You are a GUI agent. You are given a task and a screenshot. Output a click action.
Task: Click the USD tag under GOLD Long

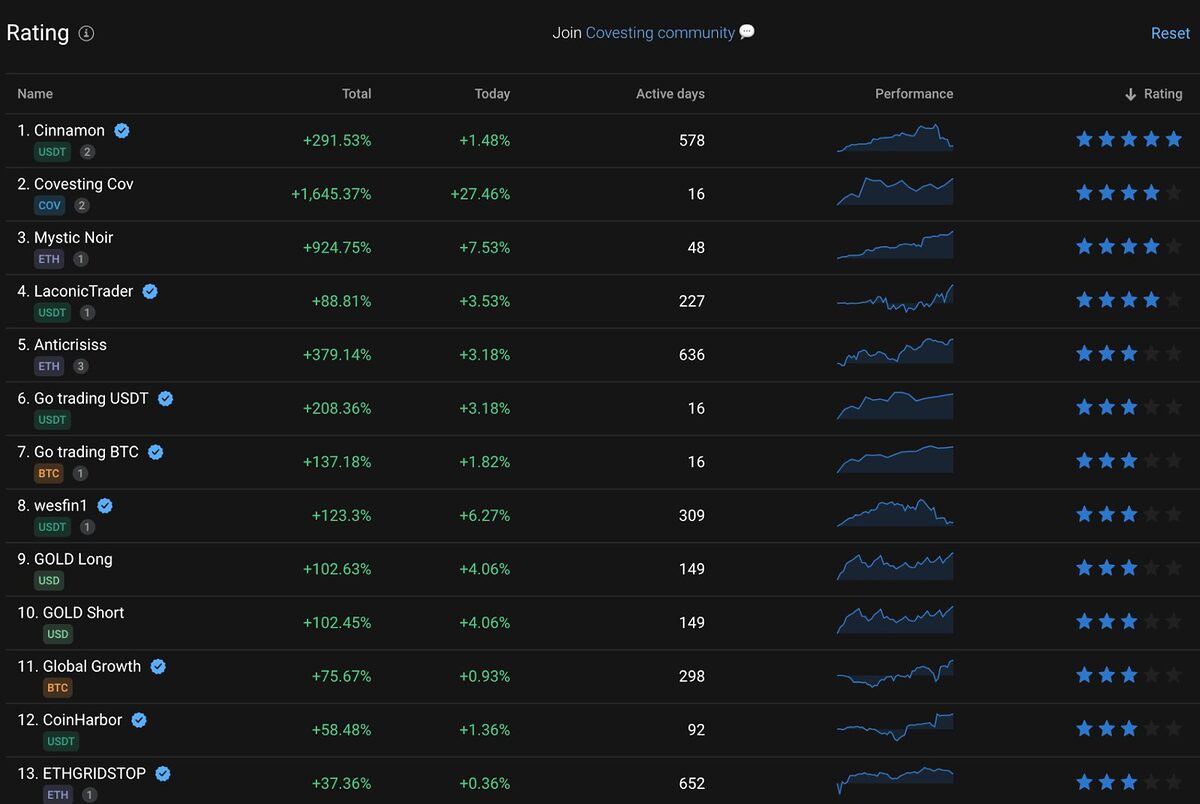[49, 580]
